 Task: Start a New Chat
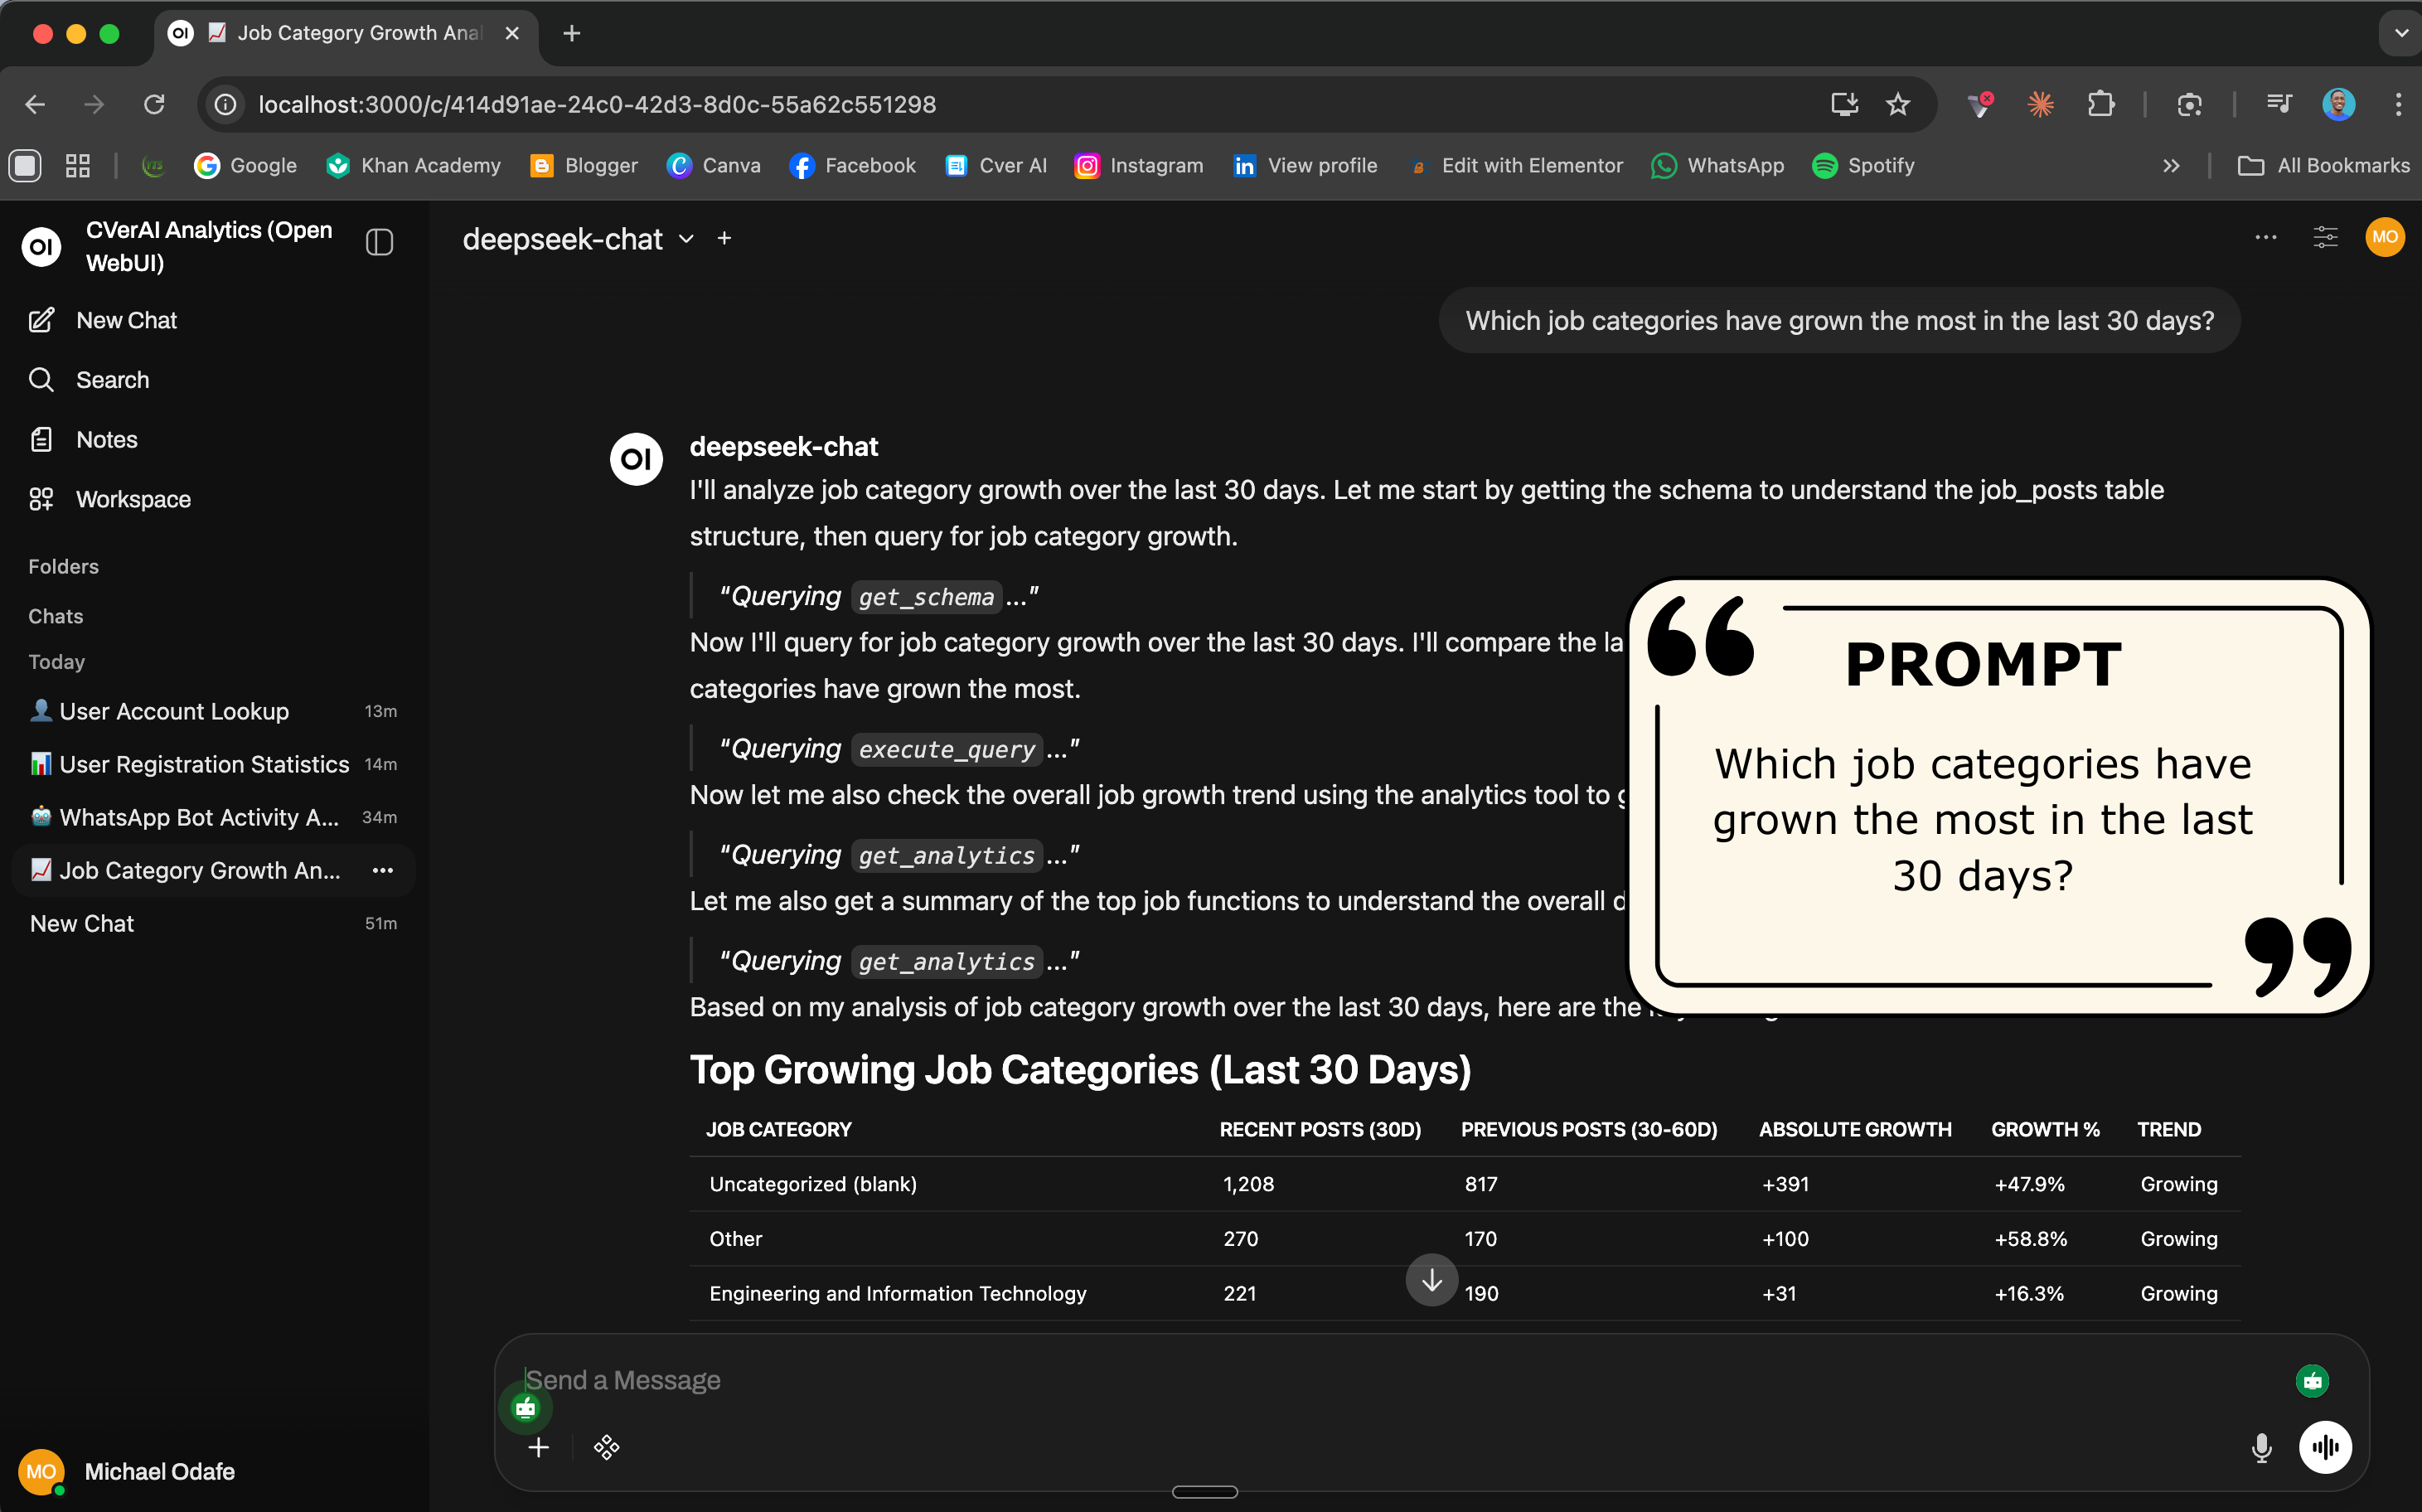point(126,320)
